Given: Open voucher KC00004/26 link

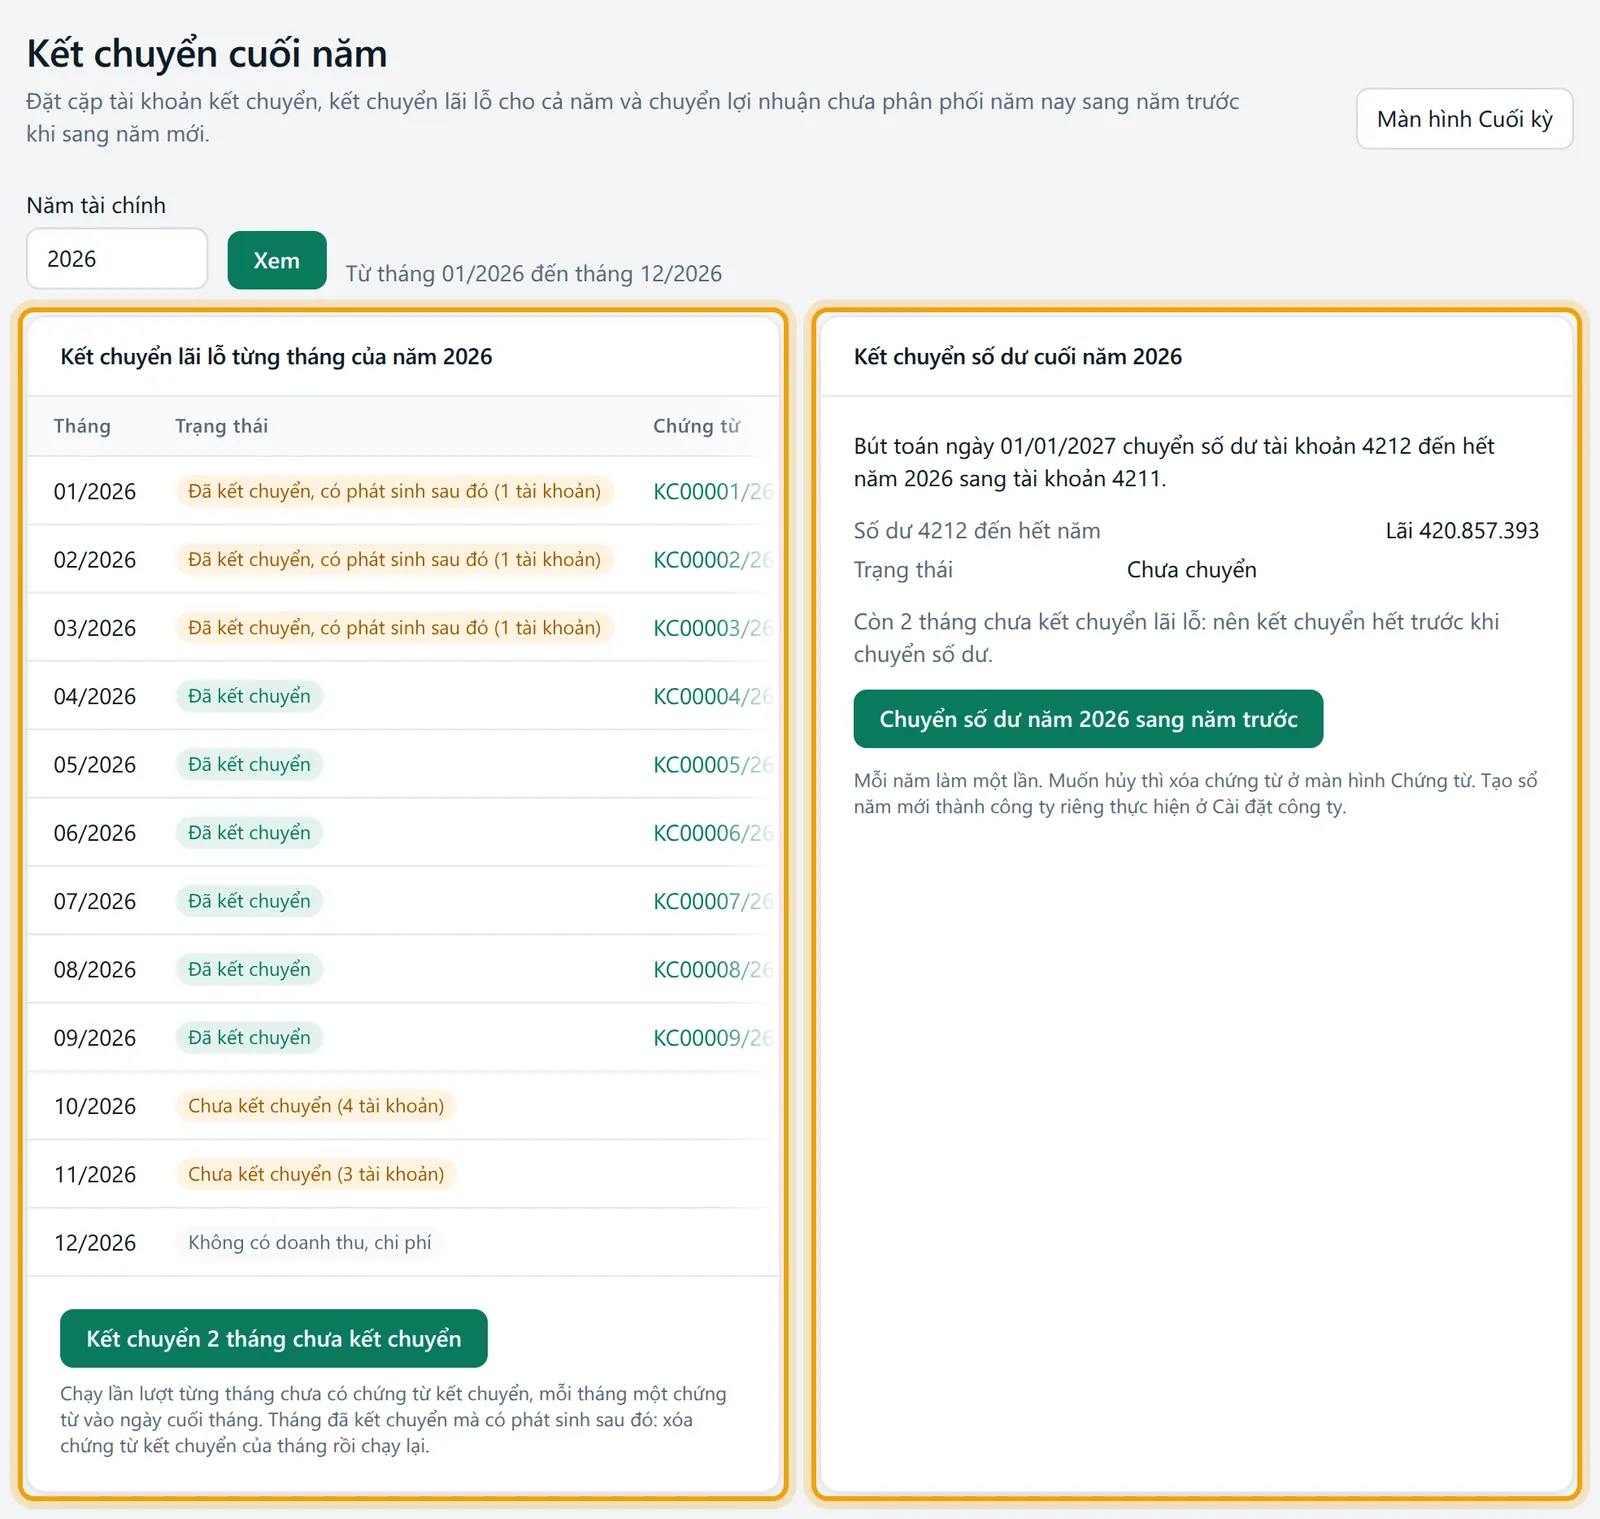Looking at the screenshot, I should point(714,696).
